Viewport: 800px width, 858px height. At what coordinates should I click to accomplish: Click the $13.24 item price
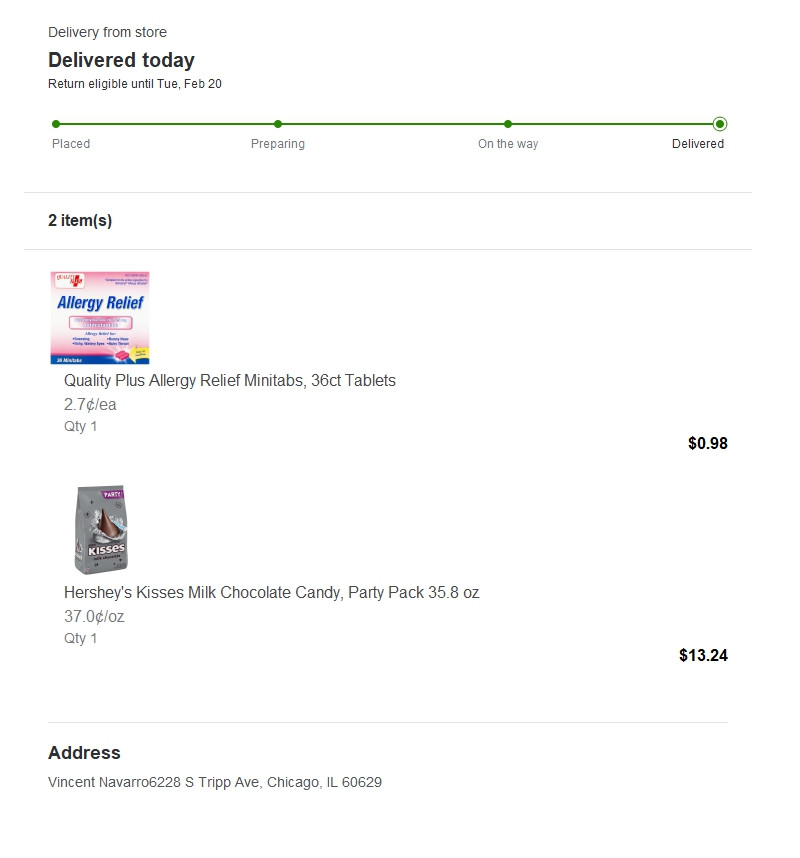pyautogui.click(x=703, y=656)
